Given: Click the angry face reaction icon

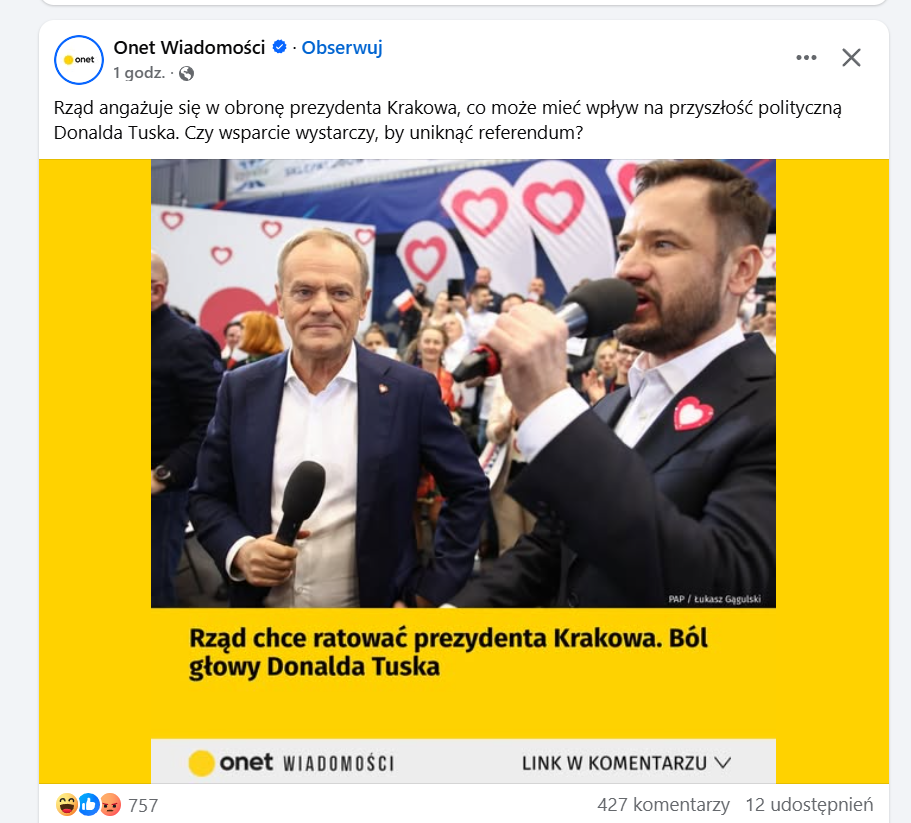Looking at the screenshot, I should (110, 804).
